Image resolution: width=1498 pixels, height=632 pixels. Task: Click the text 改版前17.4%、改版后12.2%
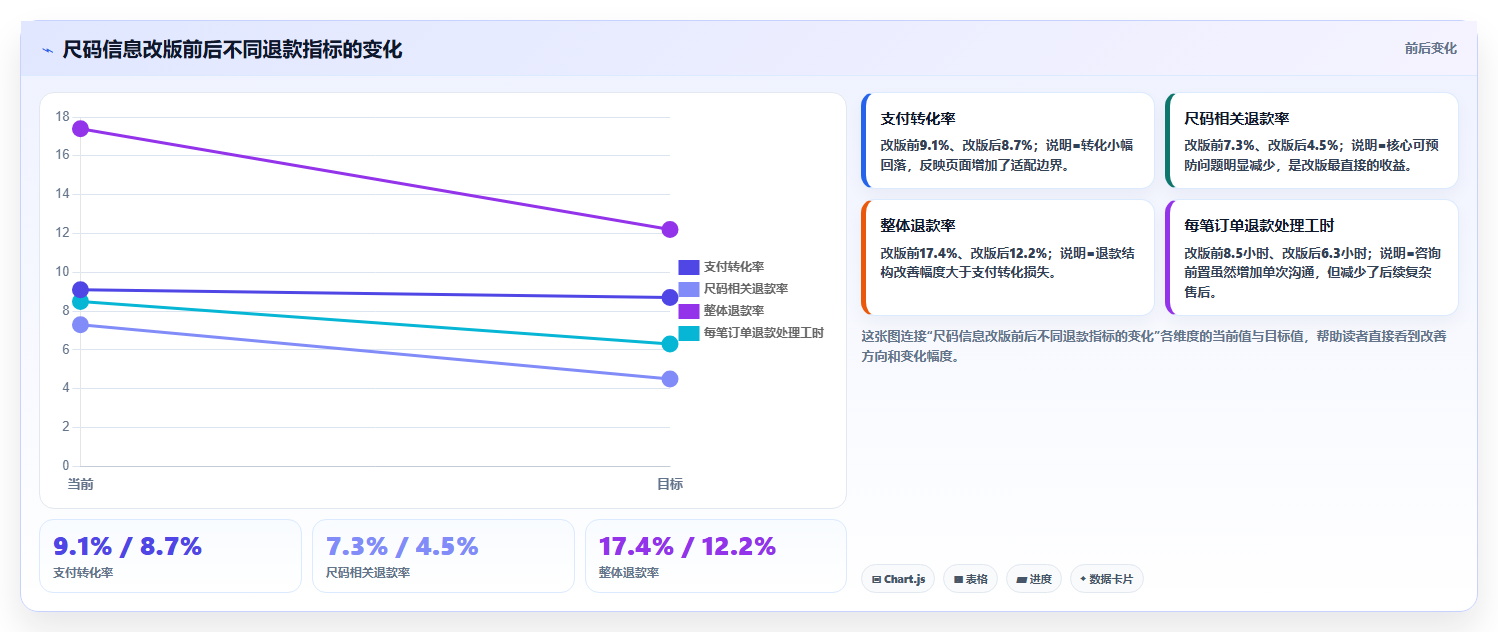coord(962,253)
